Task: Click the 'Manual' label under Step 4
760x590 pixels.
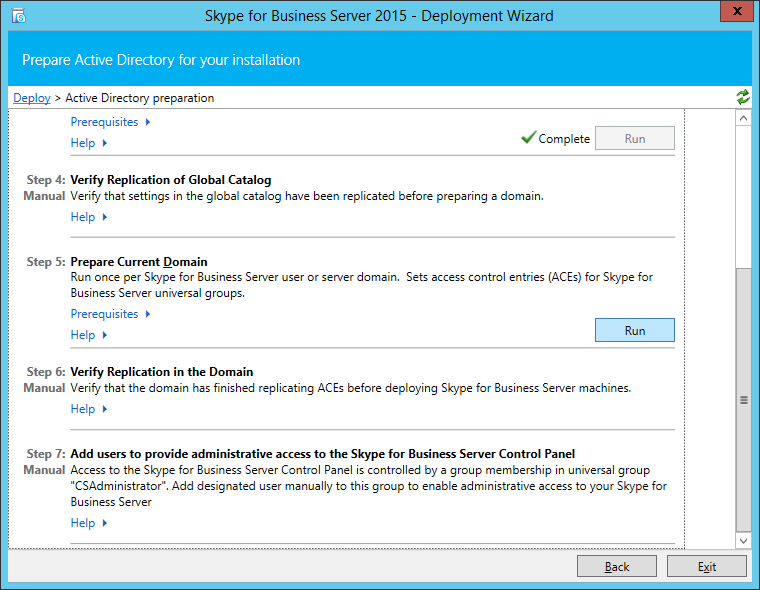Action: (x=44, y=196)
